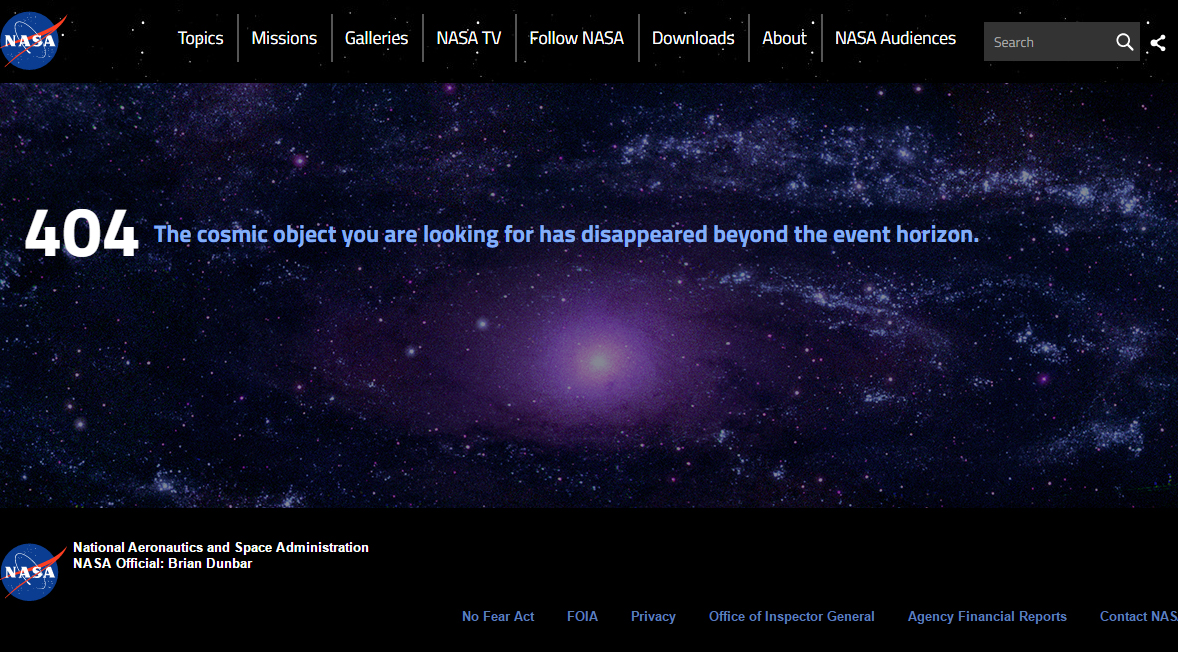The height and width of the screenshot is (652, 1178).
Task: Open the Privacy page link
Action: click(x=653, y=616)
